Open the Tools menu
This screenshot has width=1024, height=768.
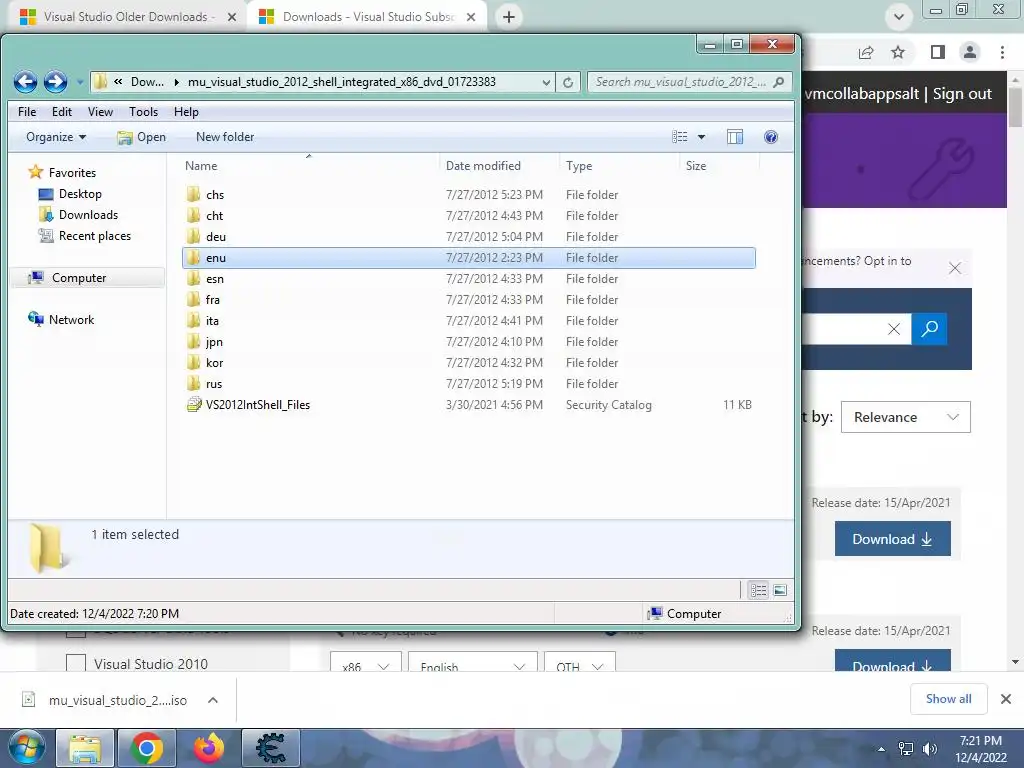pyautogui.click(x=144, y=112)
